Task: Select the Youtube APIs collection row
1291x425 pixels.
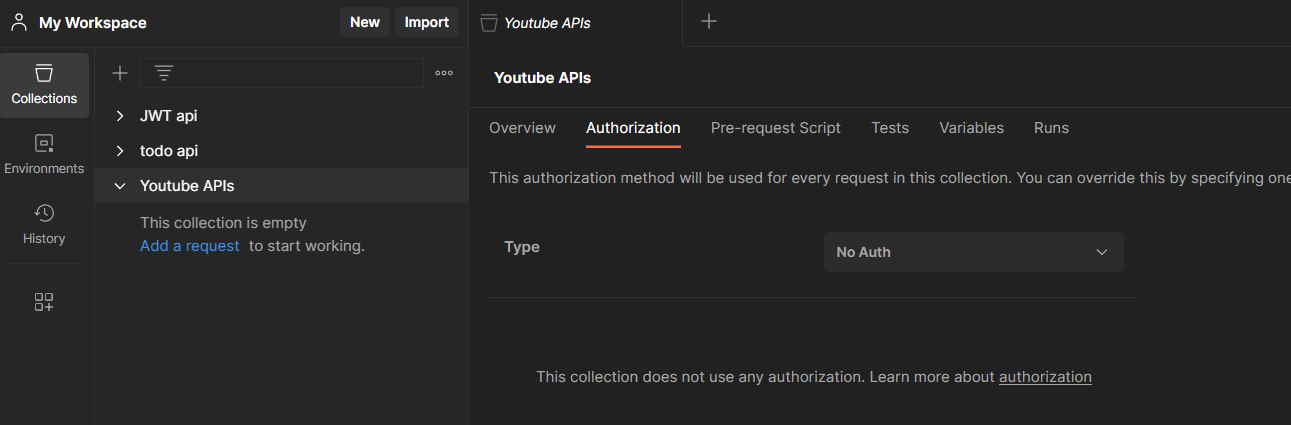Action: [281, 186]
